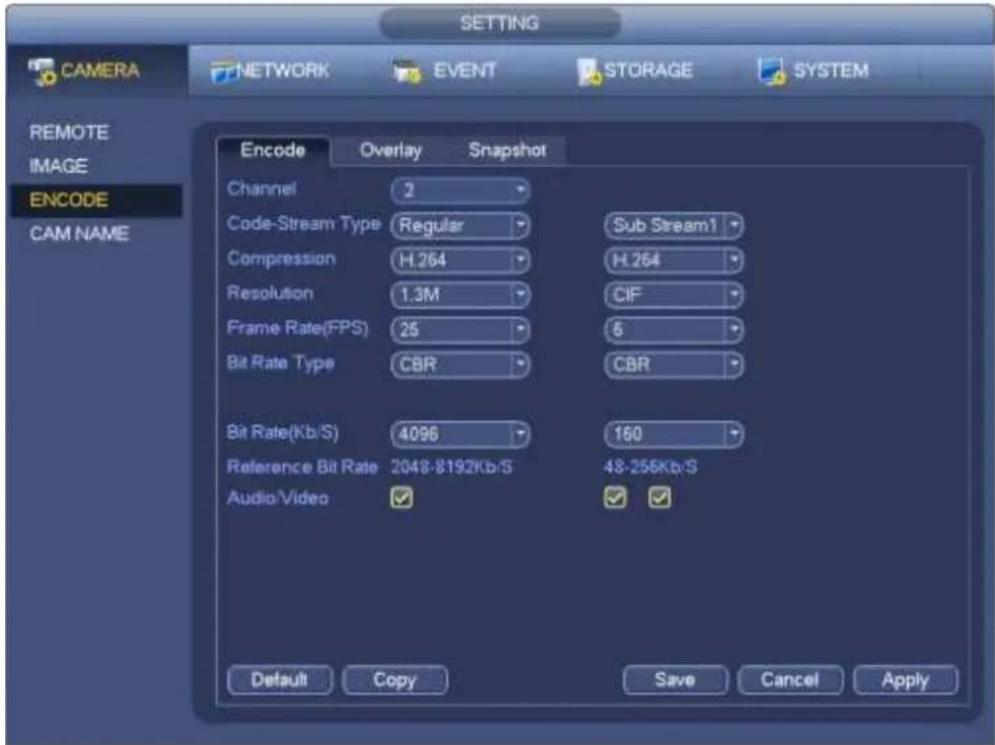Open the Channel dropdown showing 2
995x745 pixels.
click(460, 190)
